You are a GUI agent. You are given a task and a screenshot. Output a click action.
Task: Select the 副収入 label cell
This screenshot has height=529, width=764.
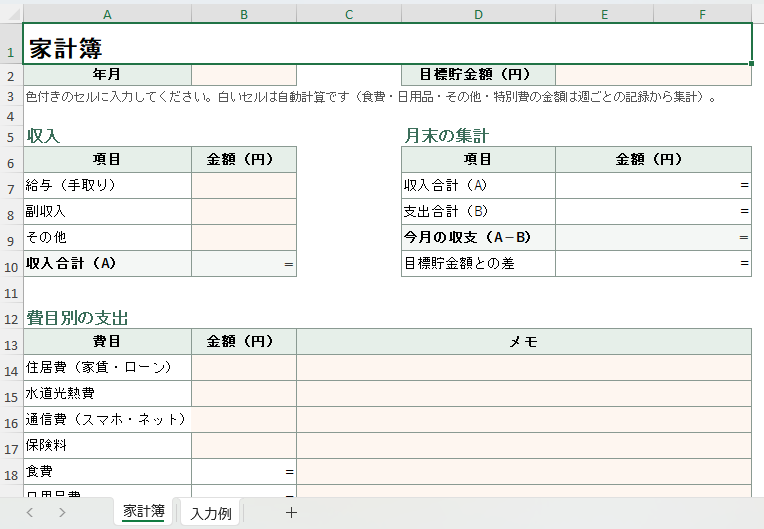coord(107,211)
